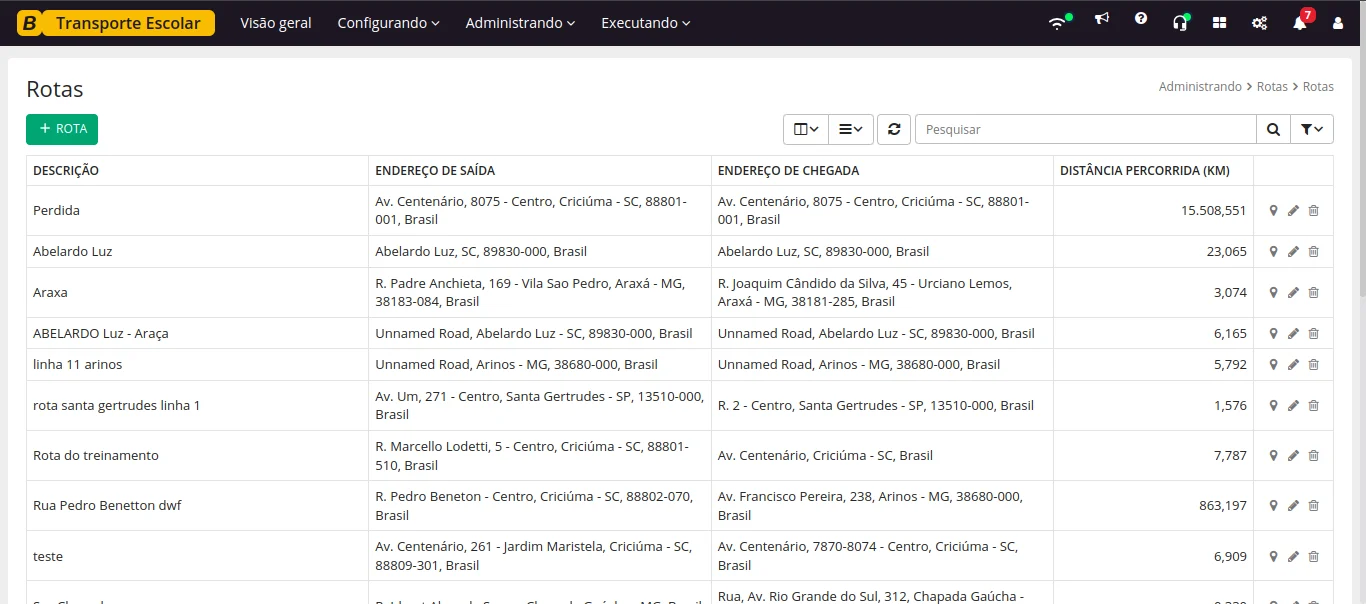Click Administrando in the breadcrumb
Viewport: 1366px width, 604px height.
1200,87
